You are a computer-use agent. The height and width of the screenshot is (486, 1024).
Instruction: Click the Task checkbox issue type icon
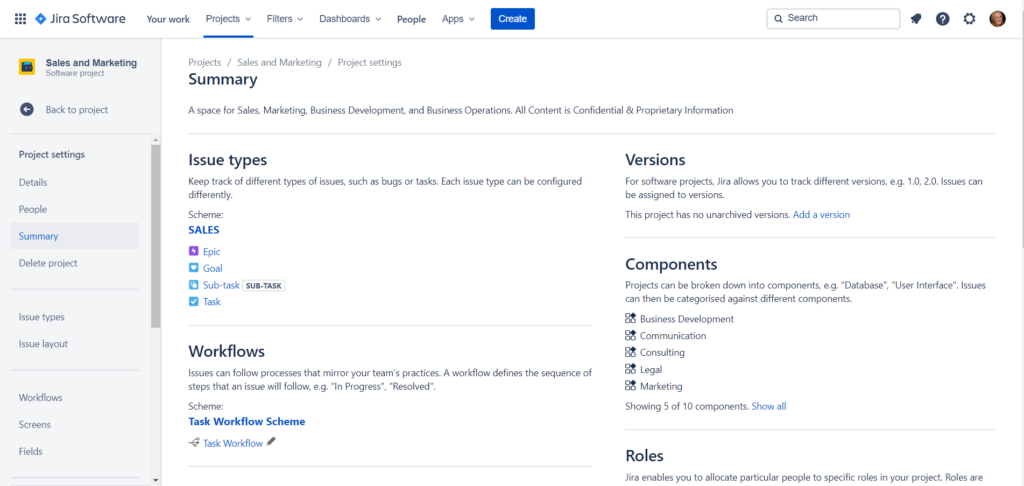coord(193,302)
